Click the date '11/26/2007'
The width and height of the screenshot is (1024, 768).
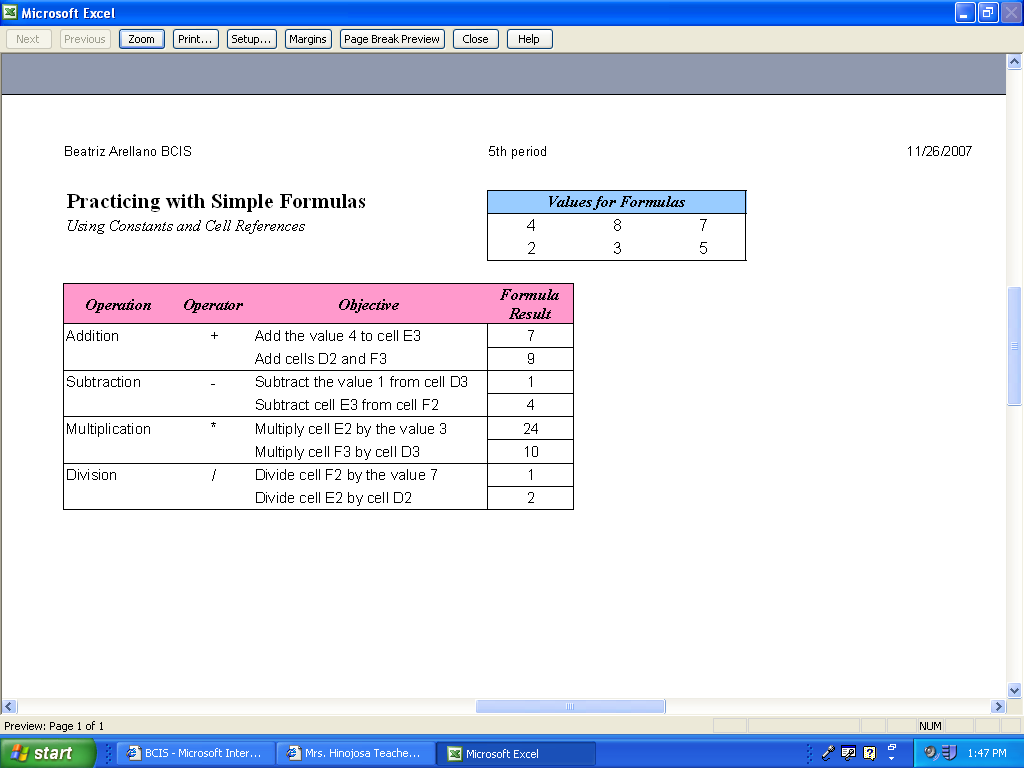[939, 152]
